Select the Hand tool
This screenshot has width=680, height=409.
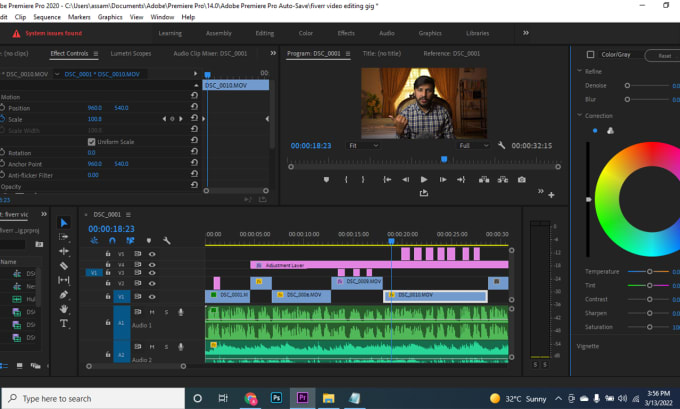tap(64, 309)
